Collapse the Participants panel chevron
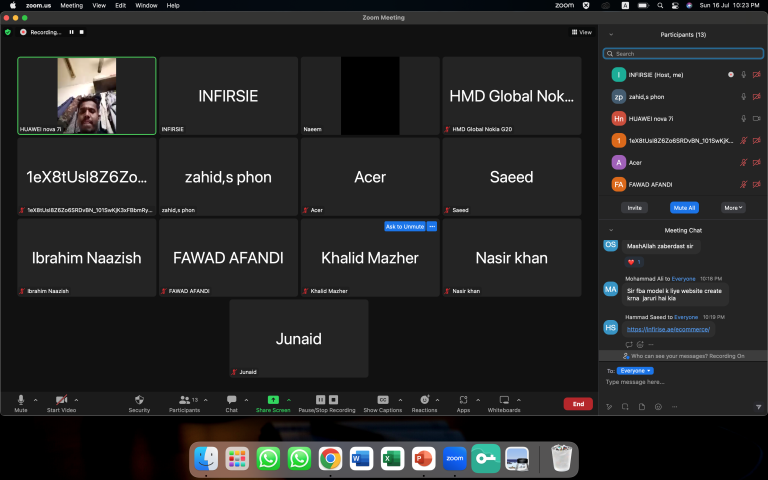 pos(611,35)
